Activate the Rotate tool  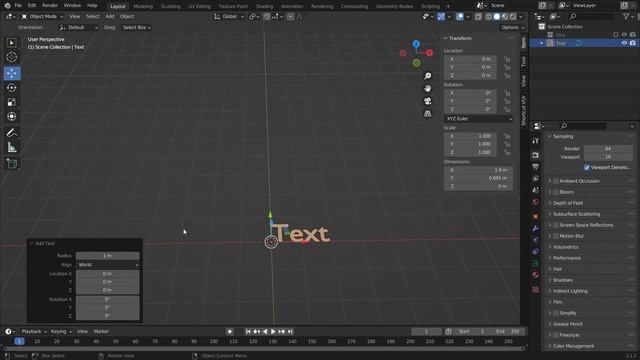pyautogui.click(x=12, y=88)
